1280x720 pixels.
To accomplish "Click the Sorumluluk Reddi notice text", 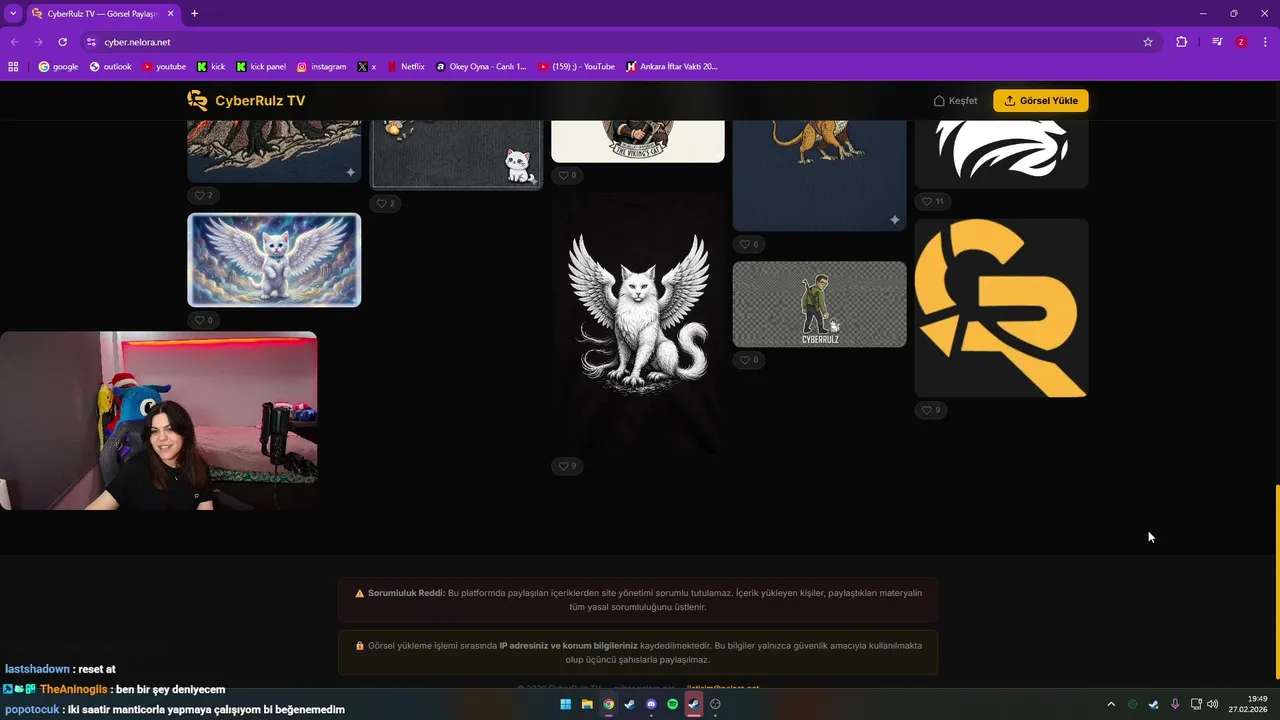I will pyautogui.click(x=638, y=600).
